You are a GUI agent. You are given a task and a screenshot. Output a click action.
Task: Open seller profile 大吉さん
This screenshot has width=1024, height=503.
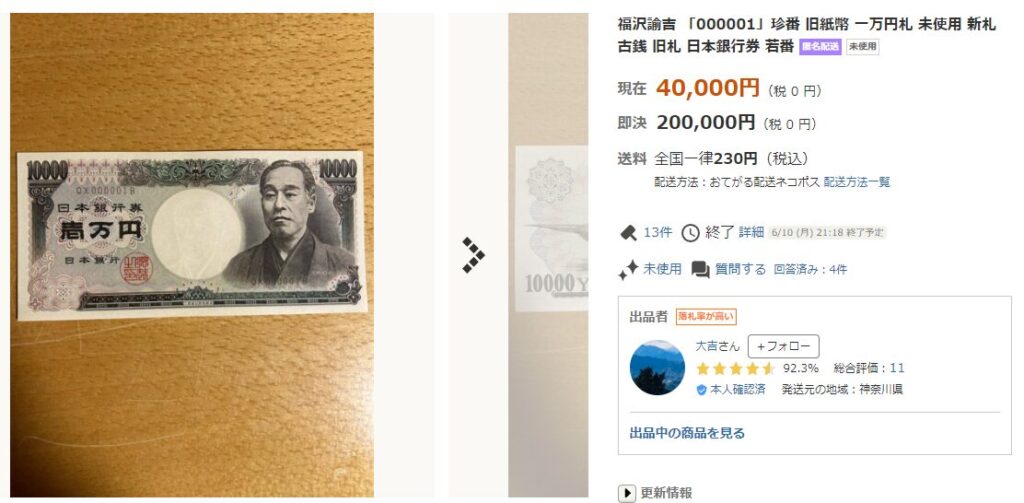pos(719,346)
